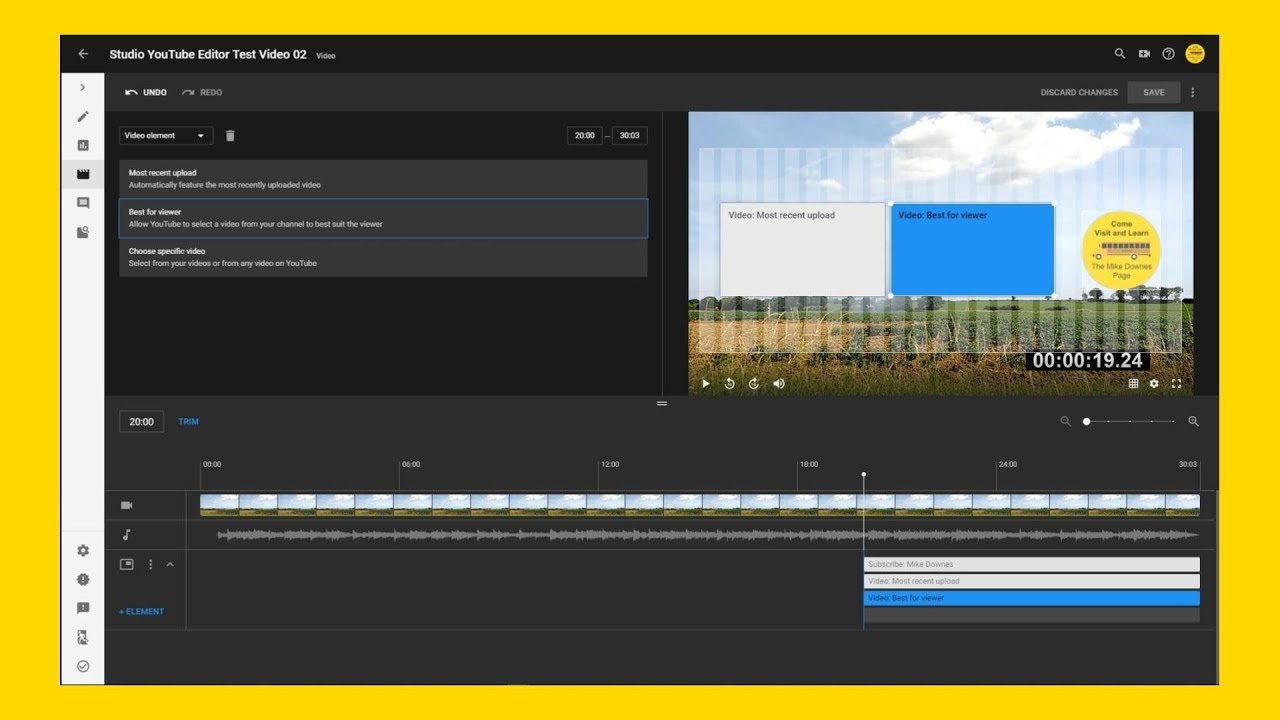Zoom out the timeline magnifier
The width and height of the screenshot is (1280, 720).
(1066, 421)
